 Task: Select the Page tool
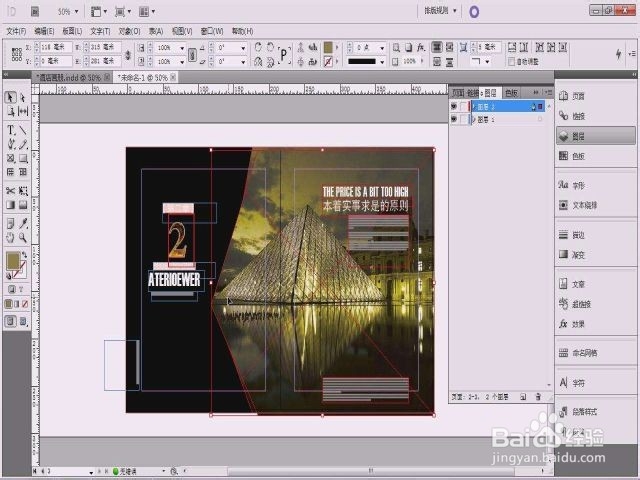pyautogui.click(x=11, y=111)
